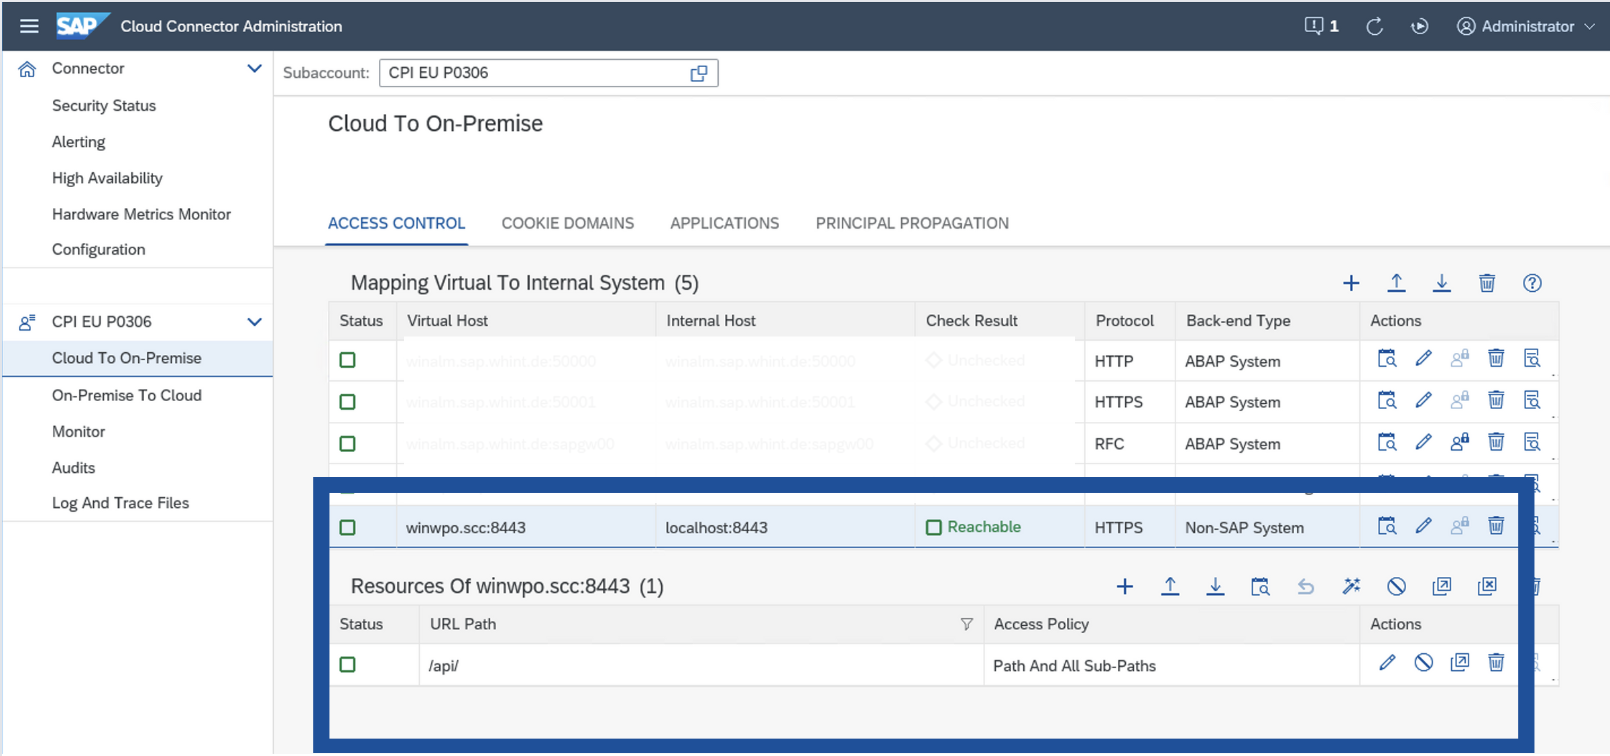Open Log And Trace Files
This screenshot has width=1610, height=756.
[120, 503]
